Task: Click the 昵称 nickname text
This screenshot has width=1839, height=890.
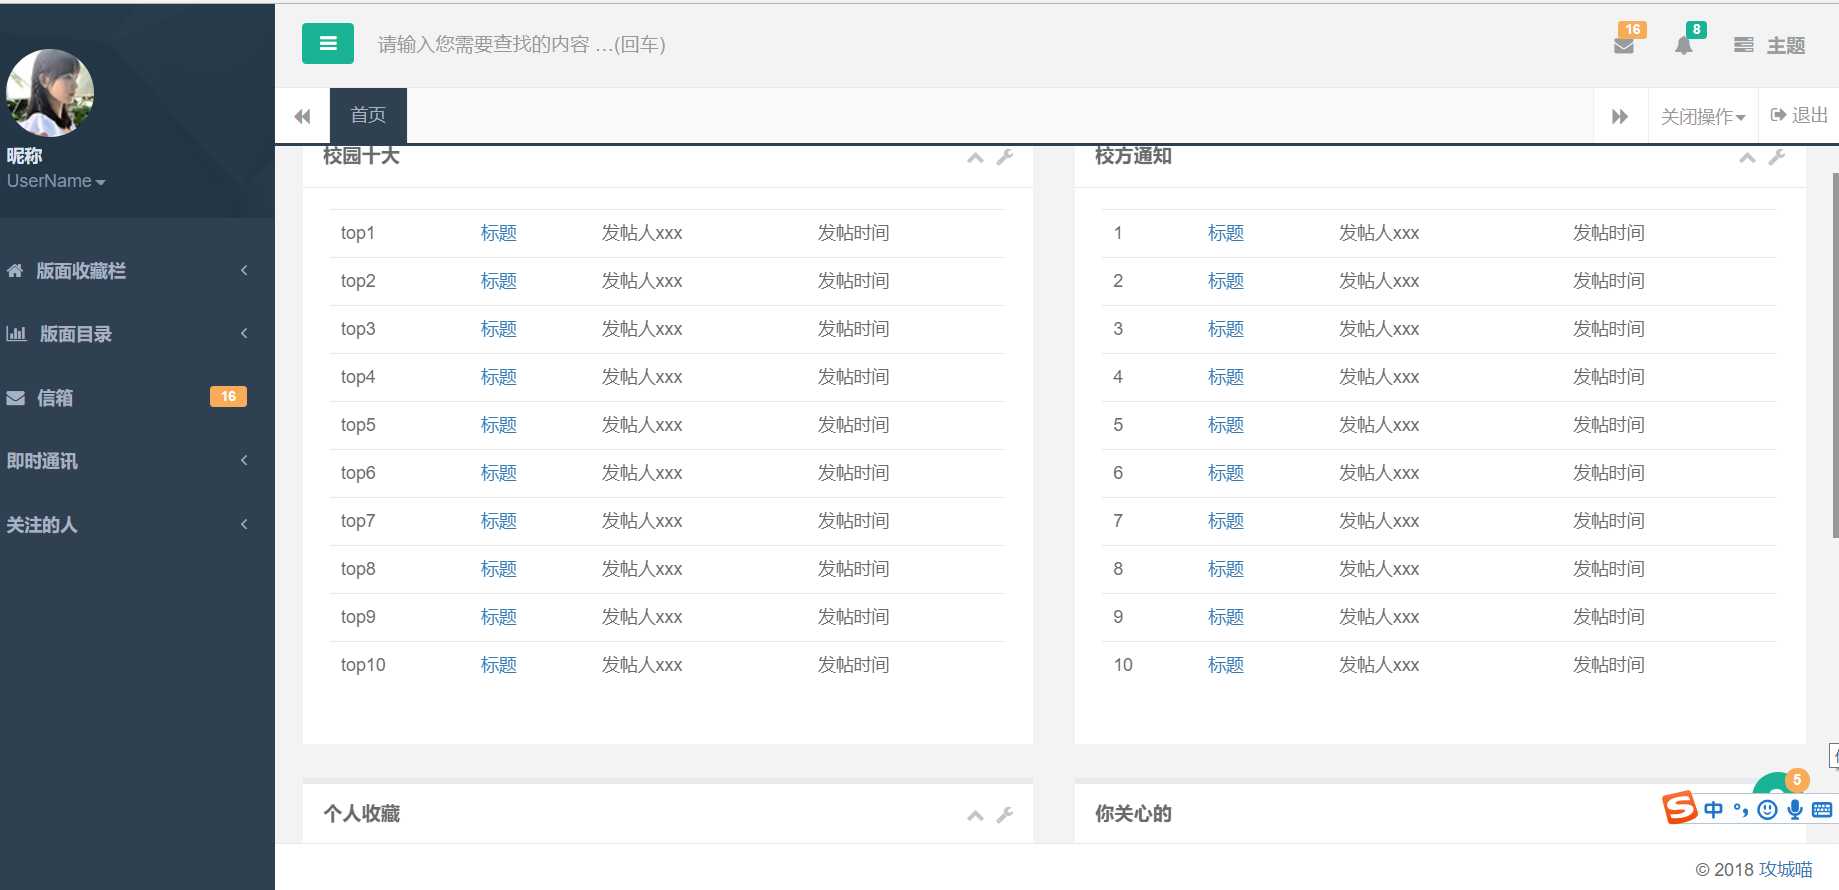Action: pyautogui.click(x=24, y=155)
